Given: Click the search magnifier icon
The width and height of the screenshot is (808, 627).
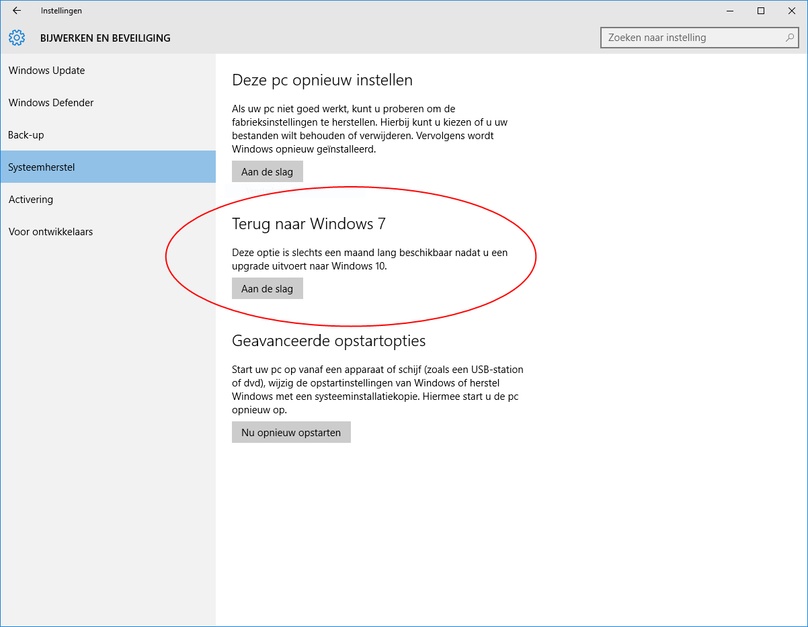Looking at the screenshot, I should click(789, 38).
